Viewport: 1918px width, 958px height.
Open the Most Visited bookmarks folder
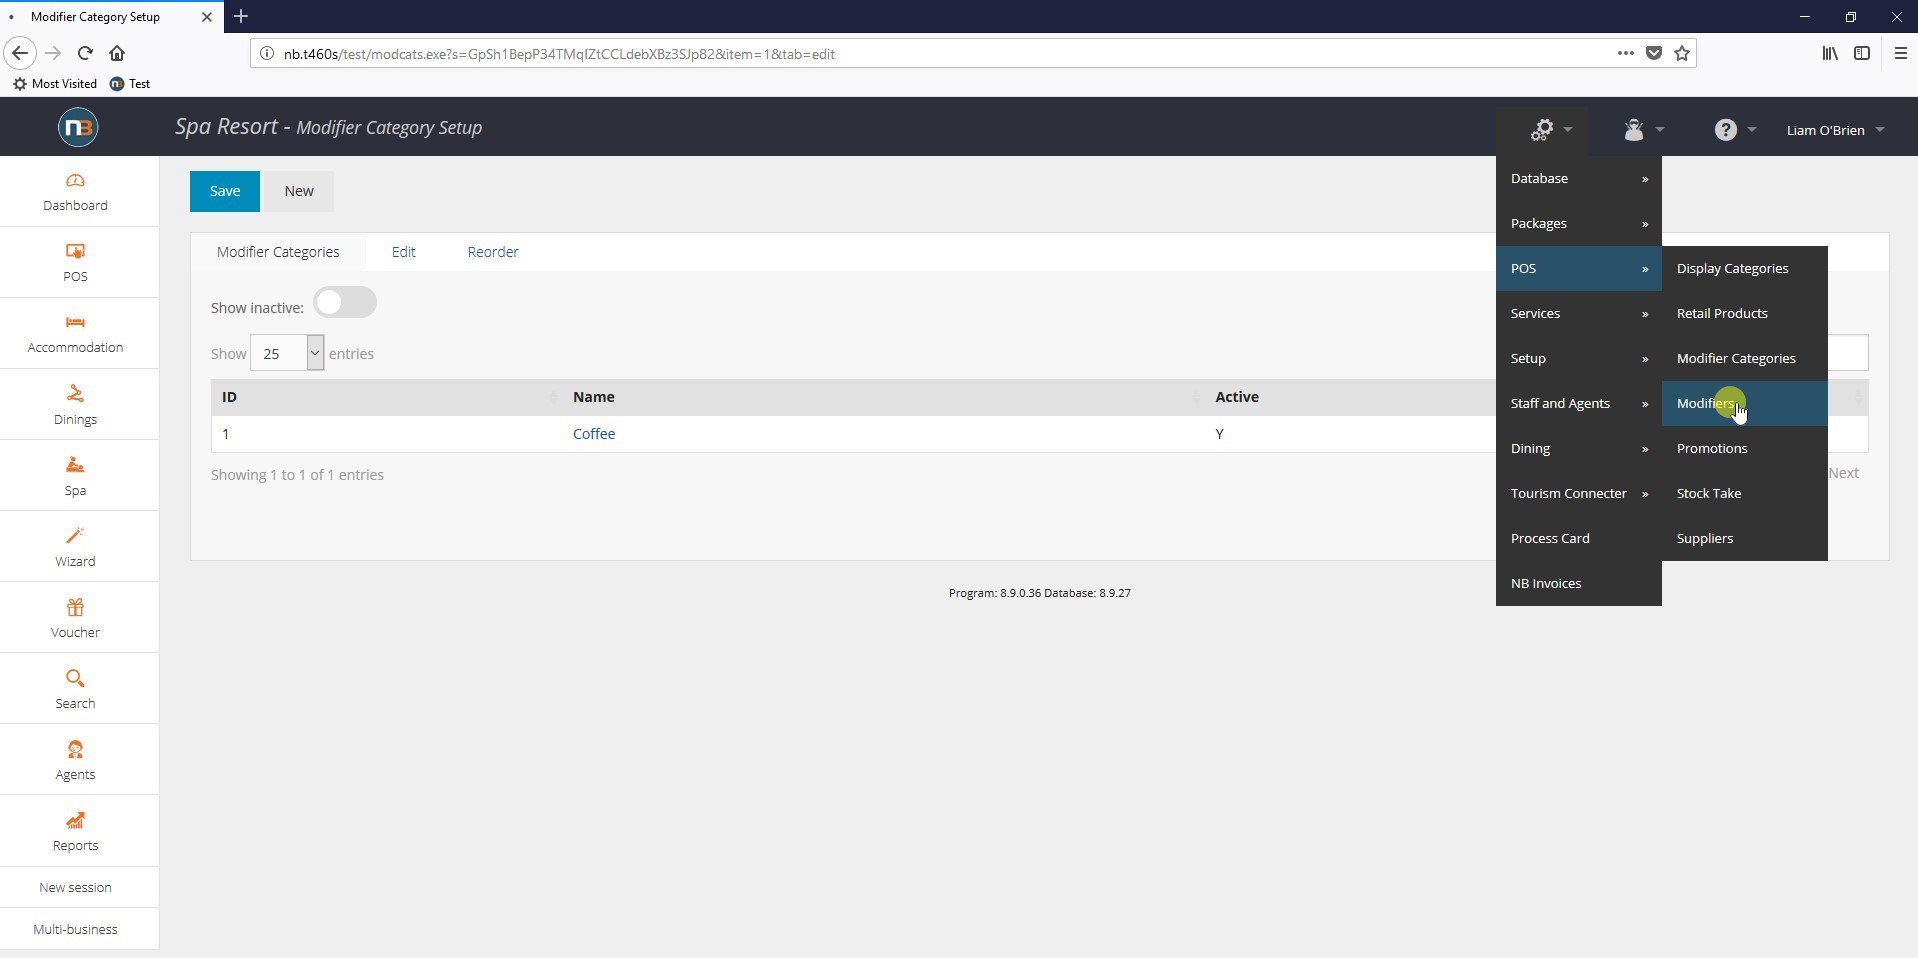[x=55, y=84]
